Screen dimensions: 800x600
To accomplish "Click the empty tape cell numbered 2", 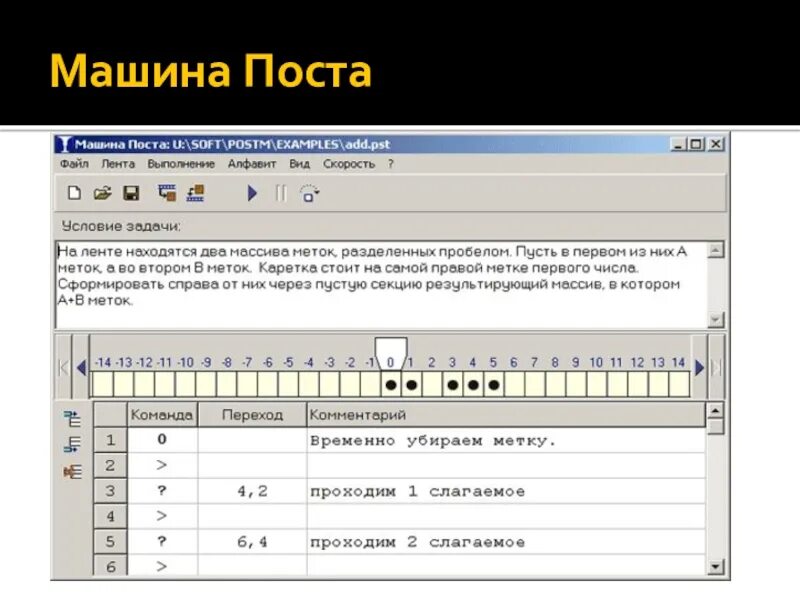I will [432, 385].
